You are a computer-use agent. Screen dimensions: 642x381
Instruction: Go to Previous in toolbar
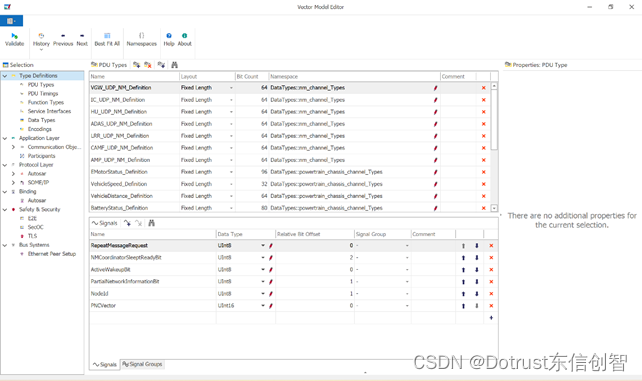pos(63,39)
